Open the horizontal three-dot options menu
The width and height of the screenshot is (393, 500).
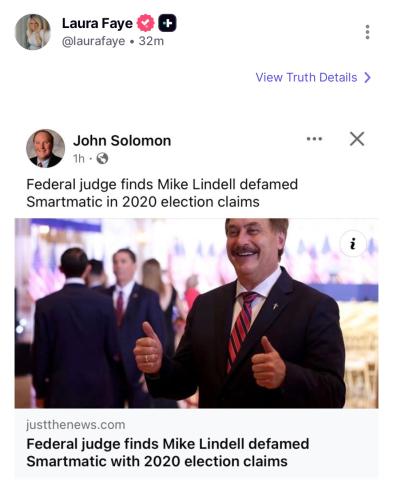pyautogui.click(x=314, y=139)
